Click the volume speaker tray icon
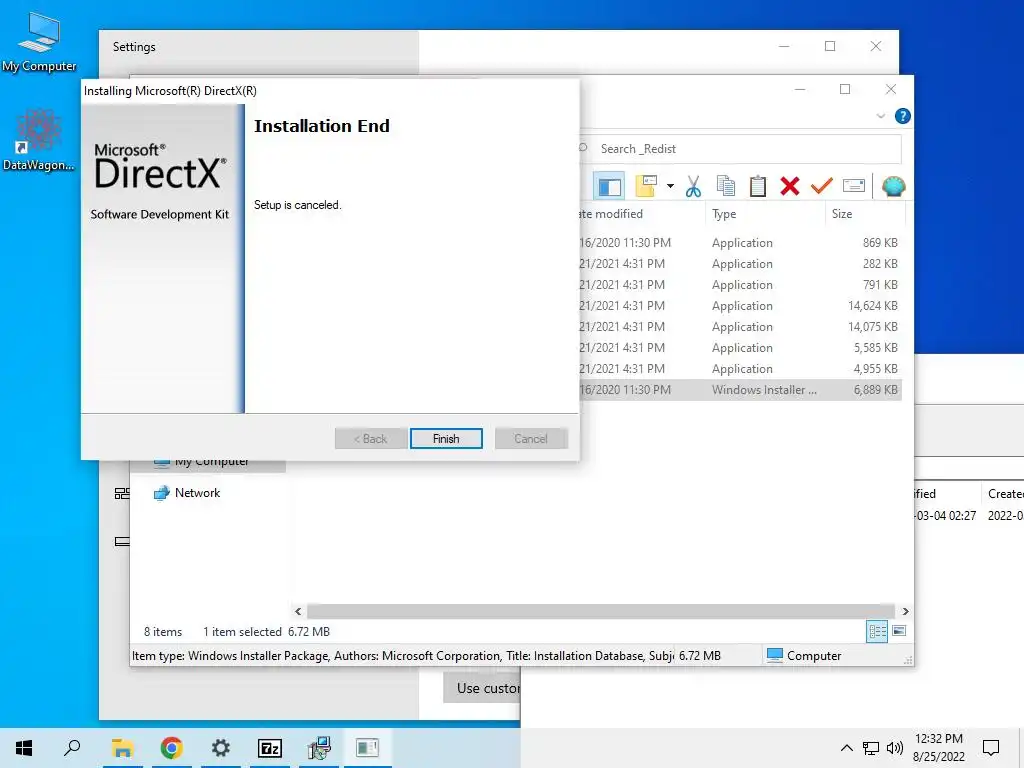Image resolution: width=1024 pixels, height=768 pixels. [x=895, y=748]
